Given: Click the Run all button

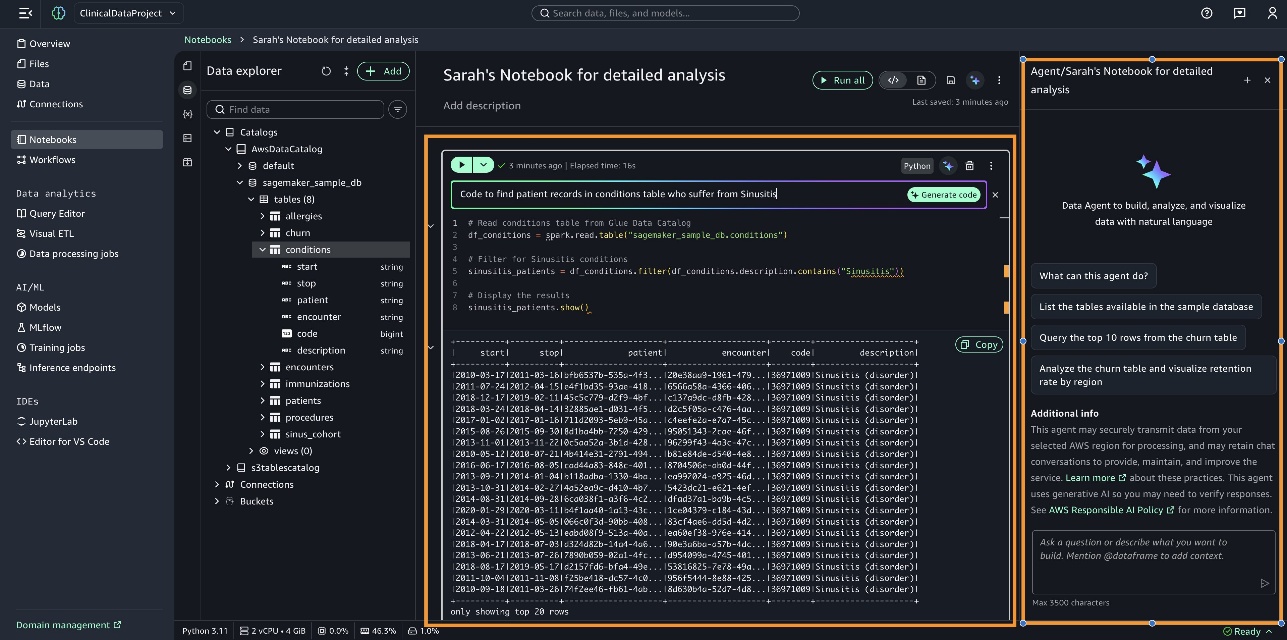Looking at the screenshot, I should click(841, 80).
